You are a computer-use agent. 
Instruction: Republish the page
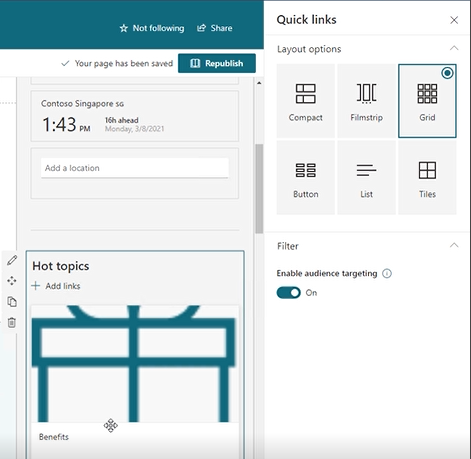tap(217, 63)
